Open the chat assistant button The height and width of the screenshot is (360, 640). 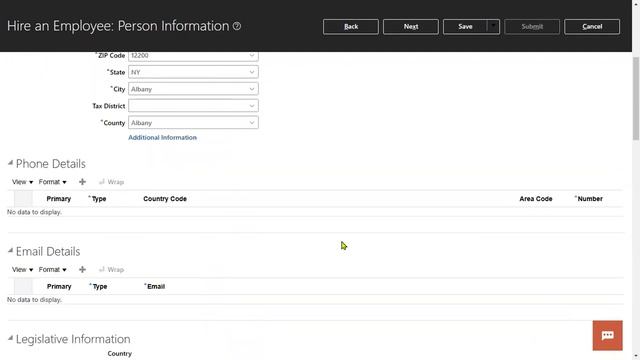click(x=607, y=336)
